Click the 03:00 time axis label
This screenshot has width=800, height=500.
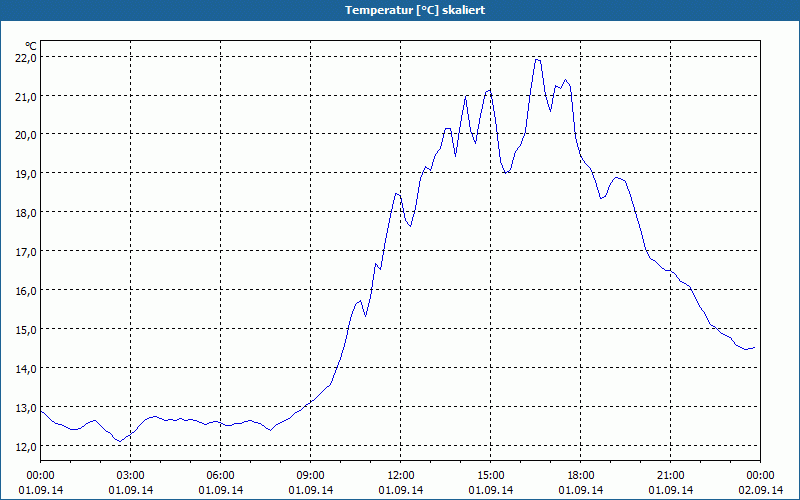coord(131,476)
